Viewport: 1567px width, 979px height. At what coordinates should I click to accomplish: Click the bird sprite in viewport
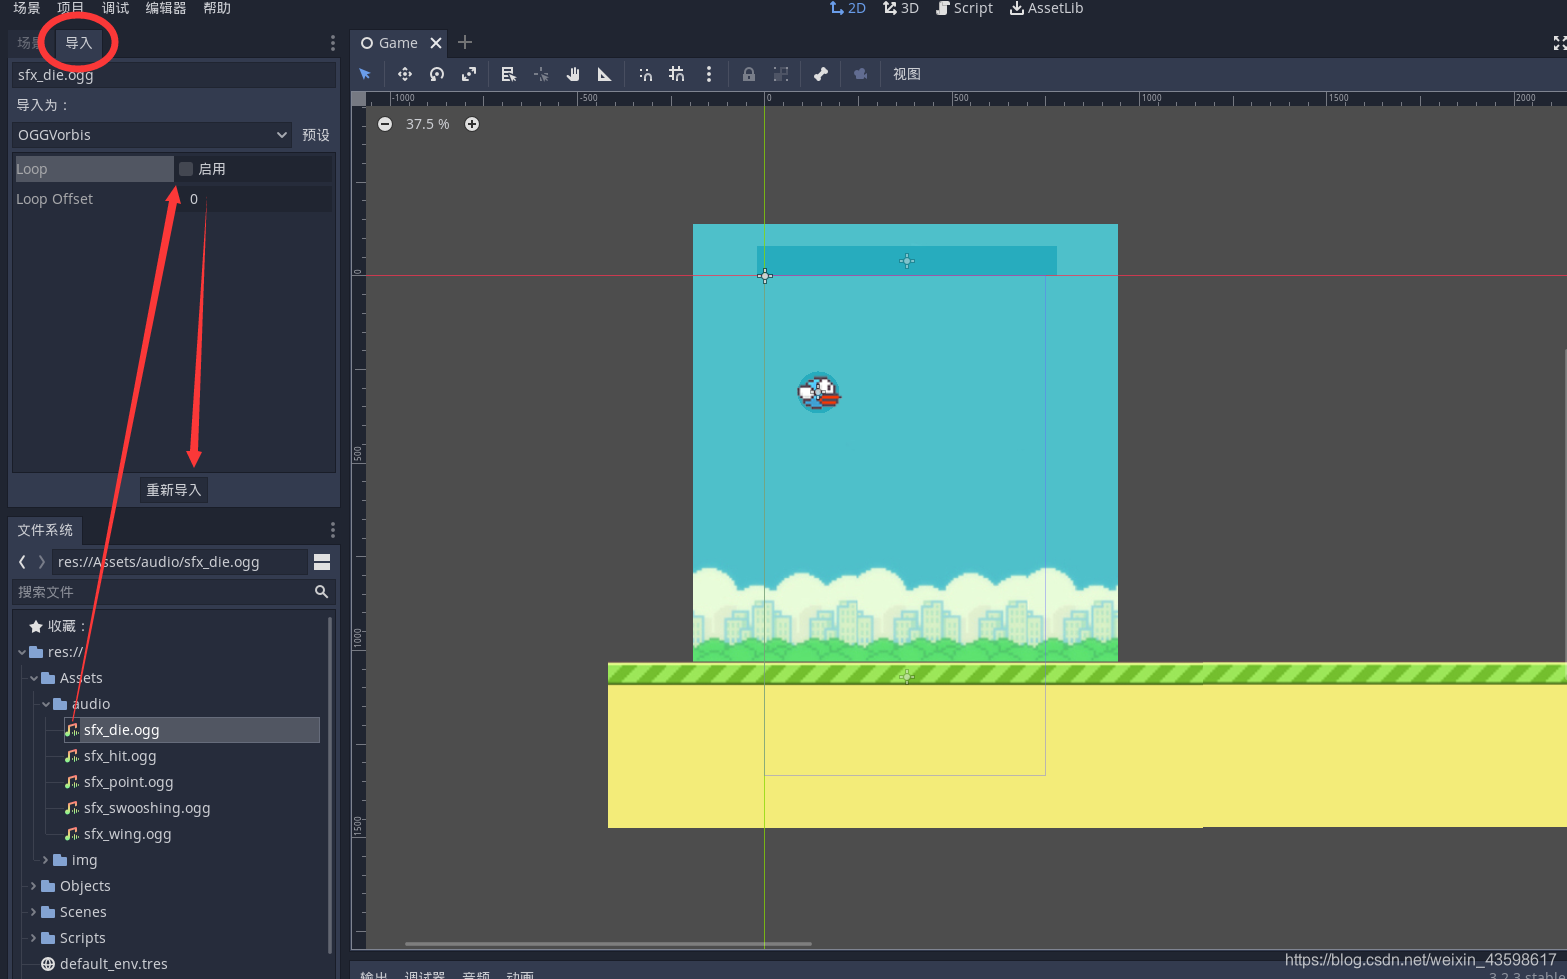(x=819, y=392)
